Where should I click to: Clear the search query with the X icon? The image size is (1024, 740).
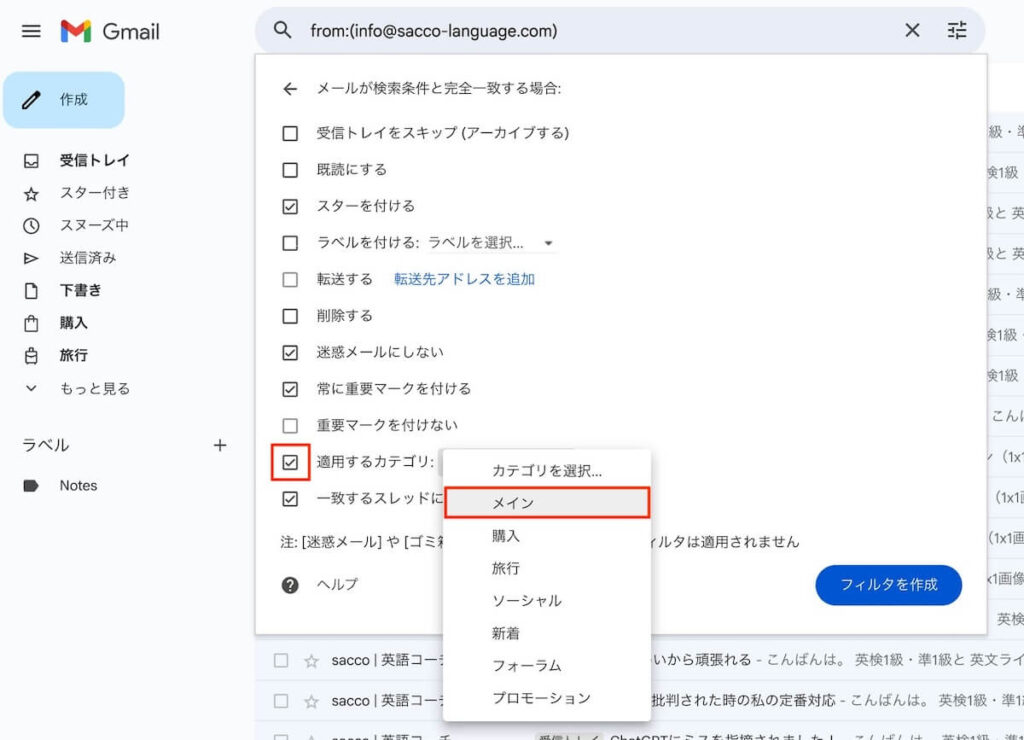click(x=911, y=31)
